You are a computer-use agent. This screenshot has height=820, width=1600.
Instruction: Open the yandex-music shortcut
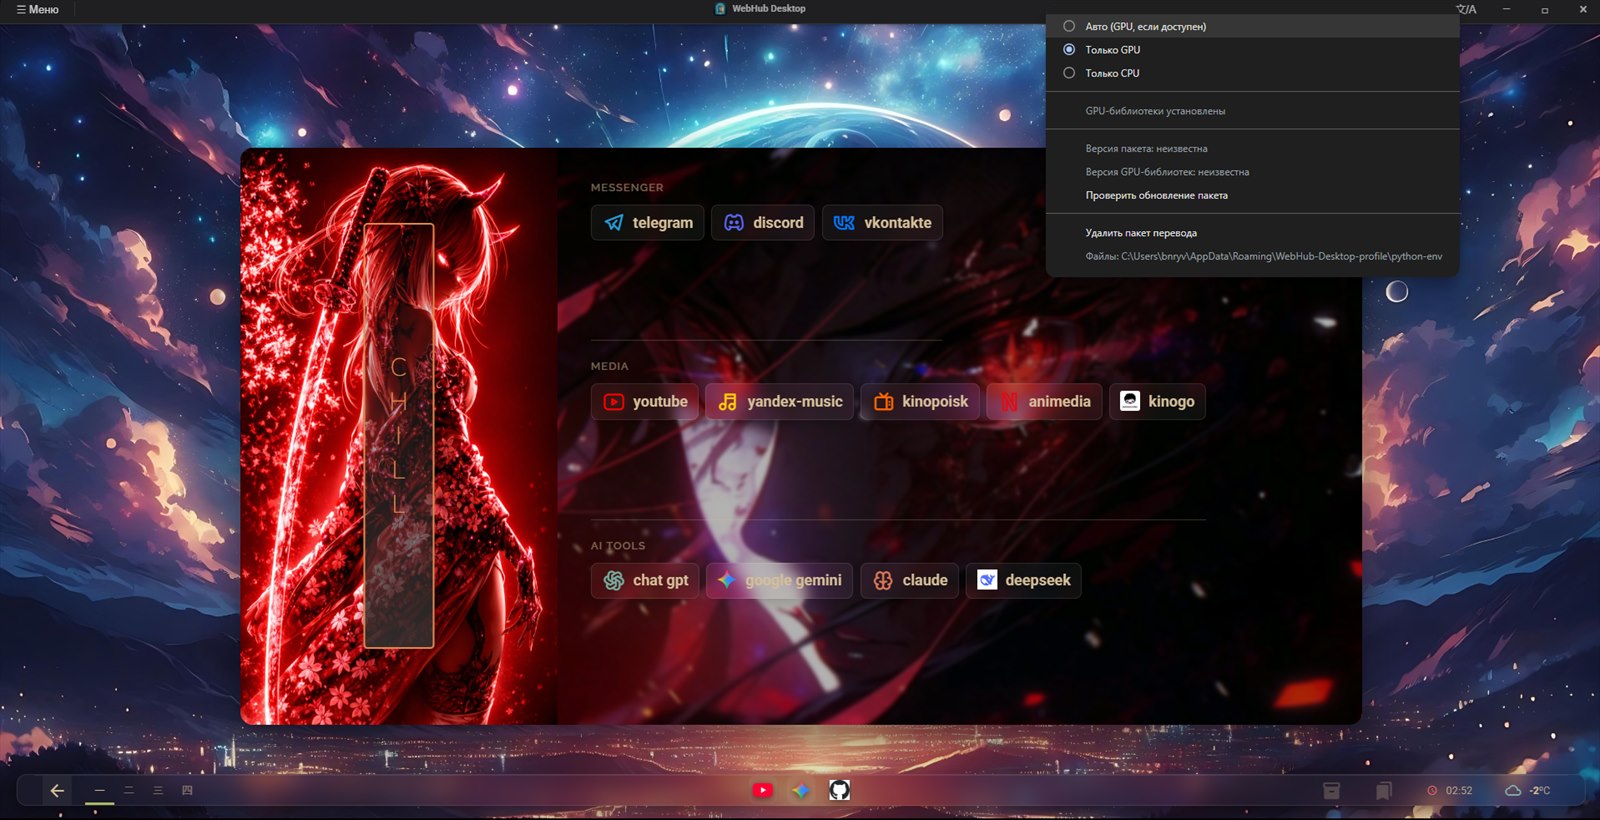(780, 401)
